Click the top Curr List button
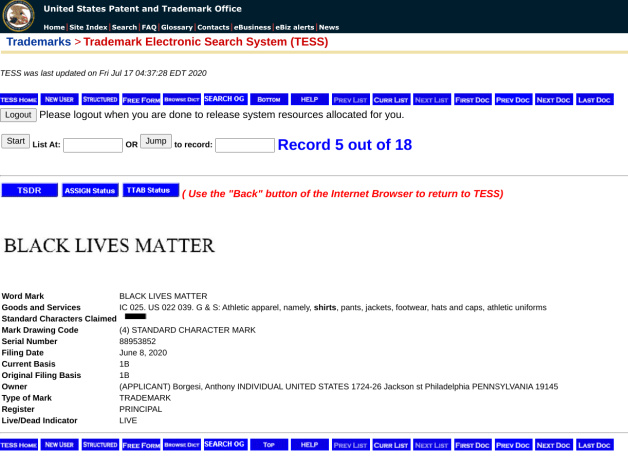This screenshot has height=457, width=628. coord(391,99)
